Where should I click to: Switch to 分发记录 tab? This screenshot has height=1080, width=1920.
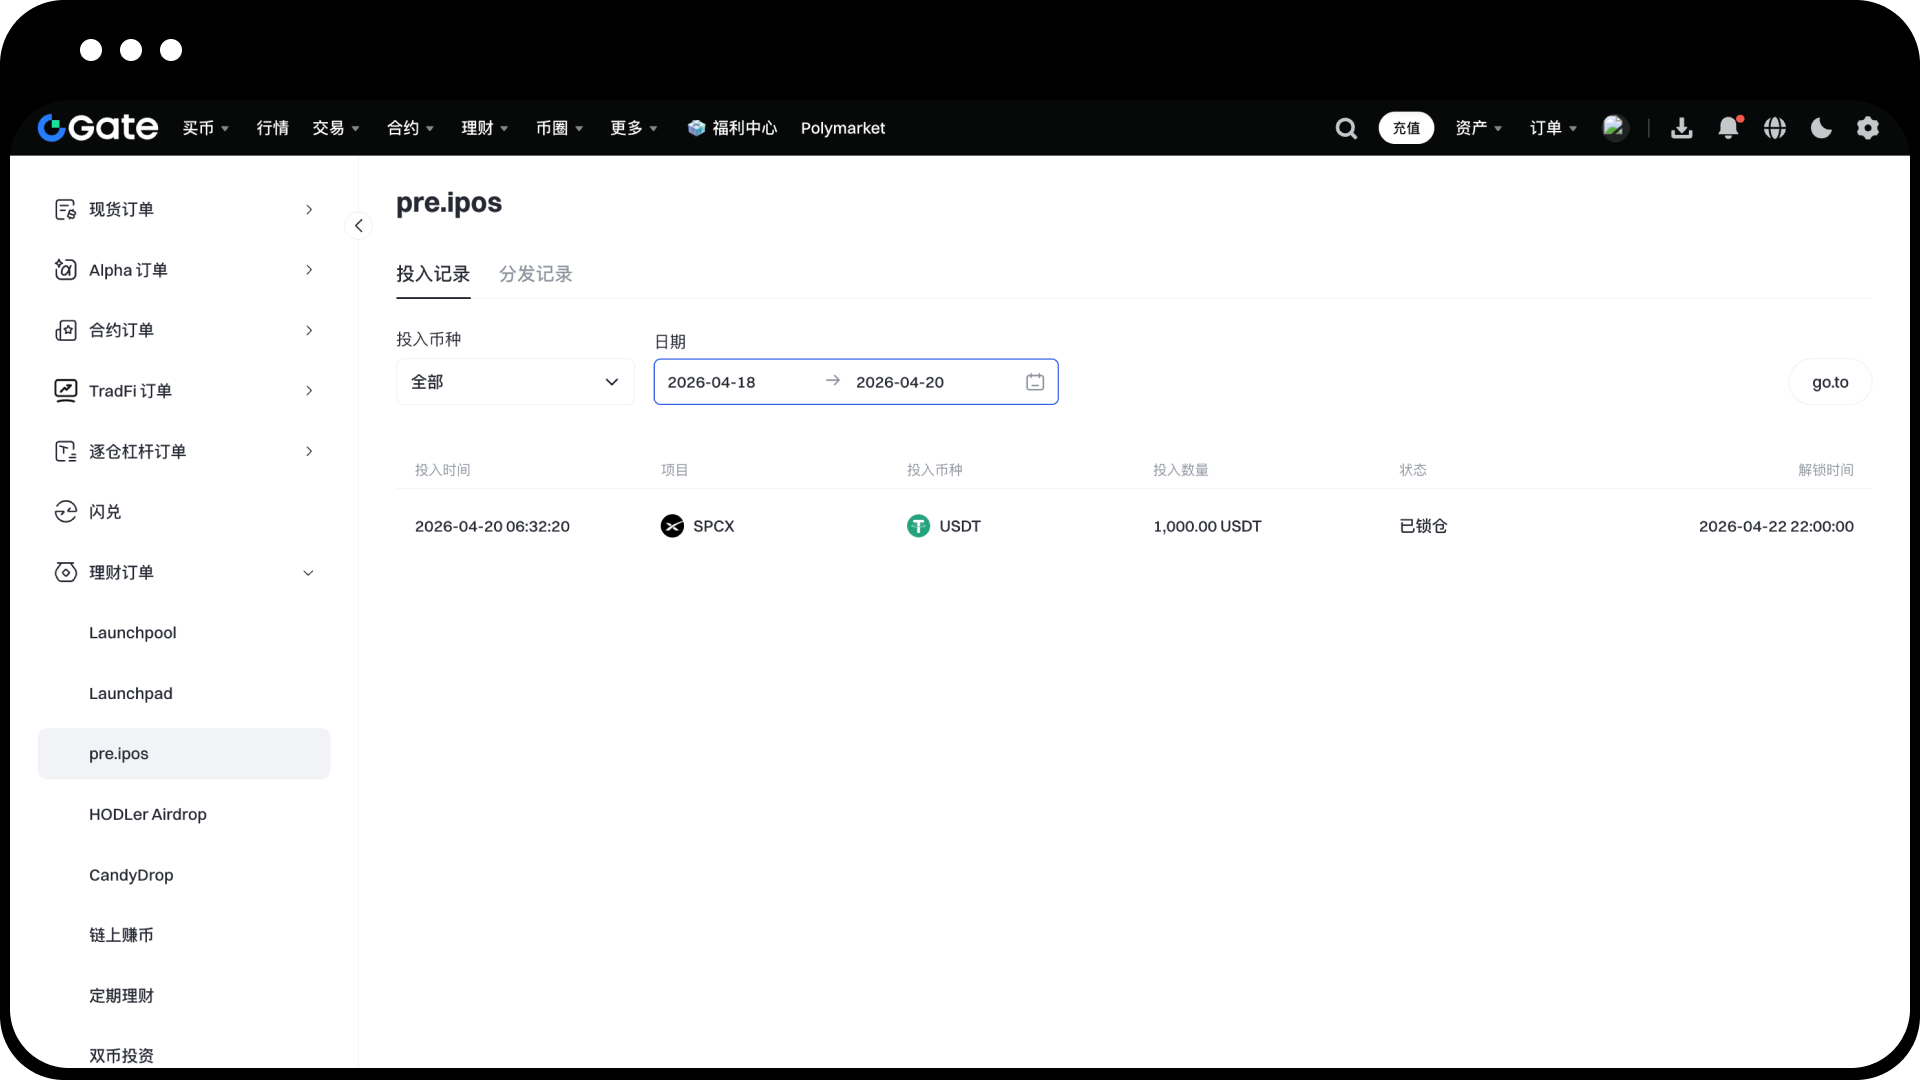pyautogui.click(x=535, y=274)
